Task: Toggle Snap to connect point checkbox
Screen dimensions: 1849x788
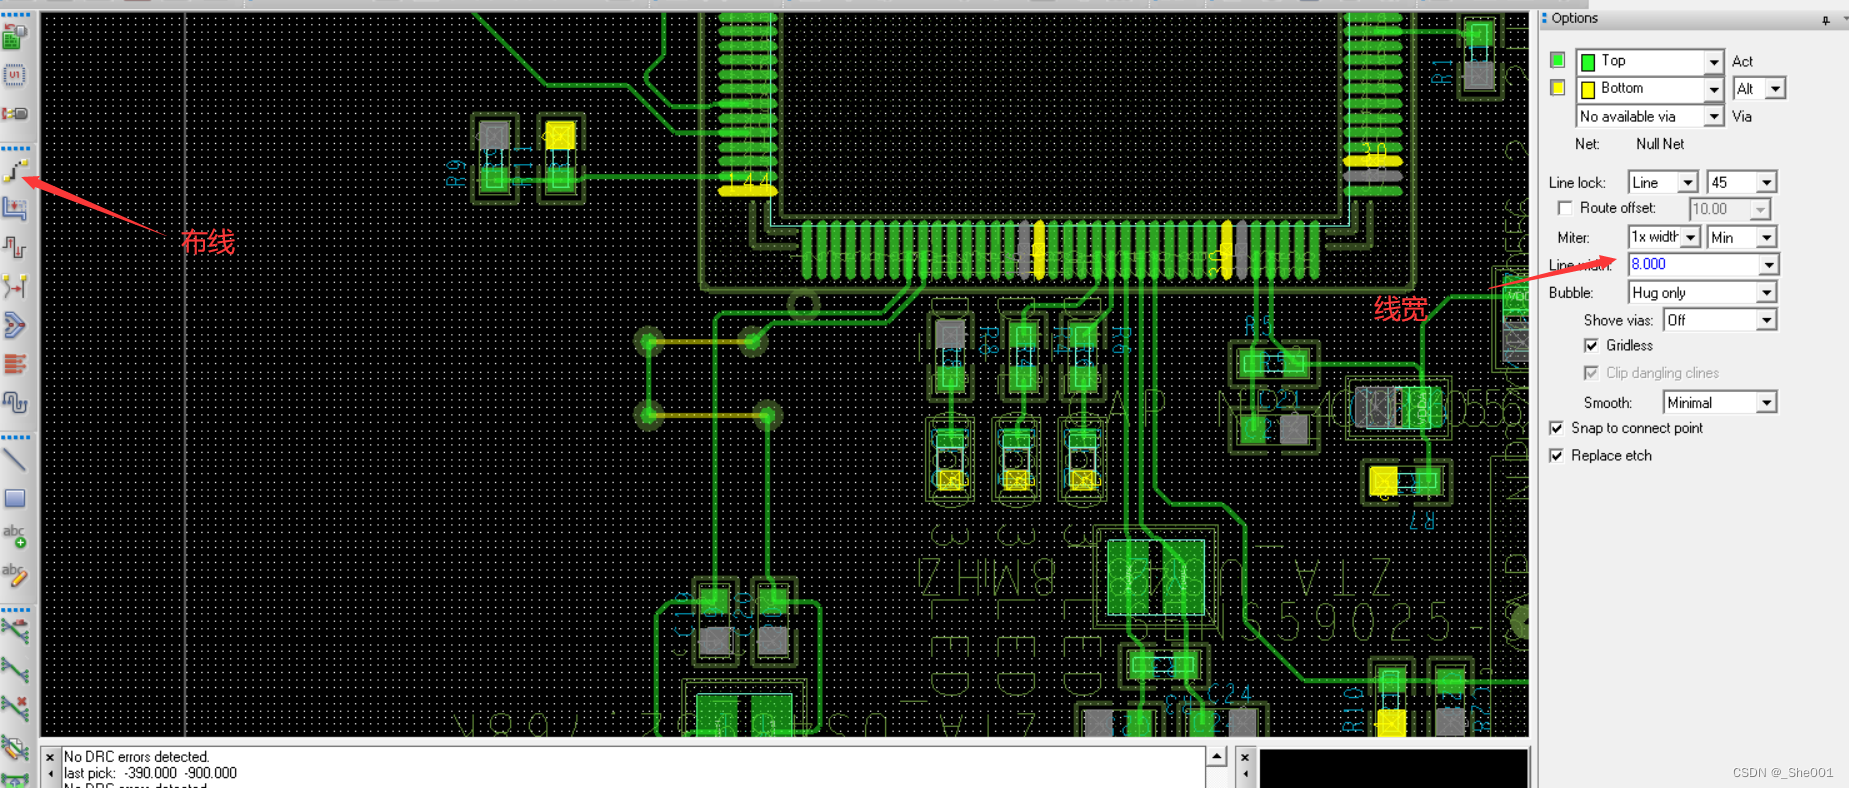Action: 1557,428
